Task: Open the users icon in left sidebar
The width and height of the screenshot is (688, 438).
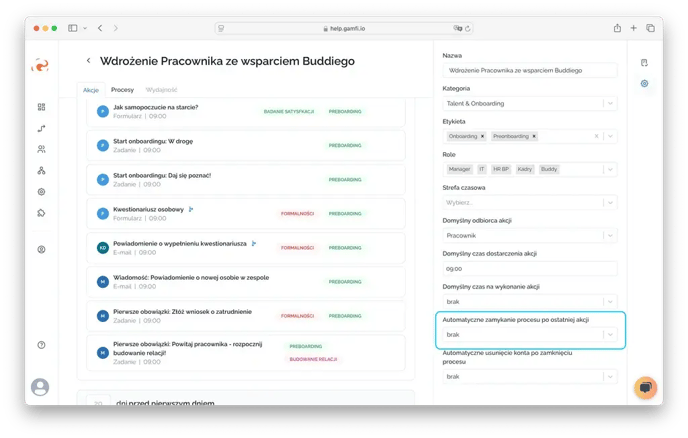Action: 41,149
